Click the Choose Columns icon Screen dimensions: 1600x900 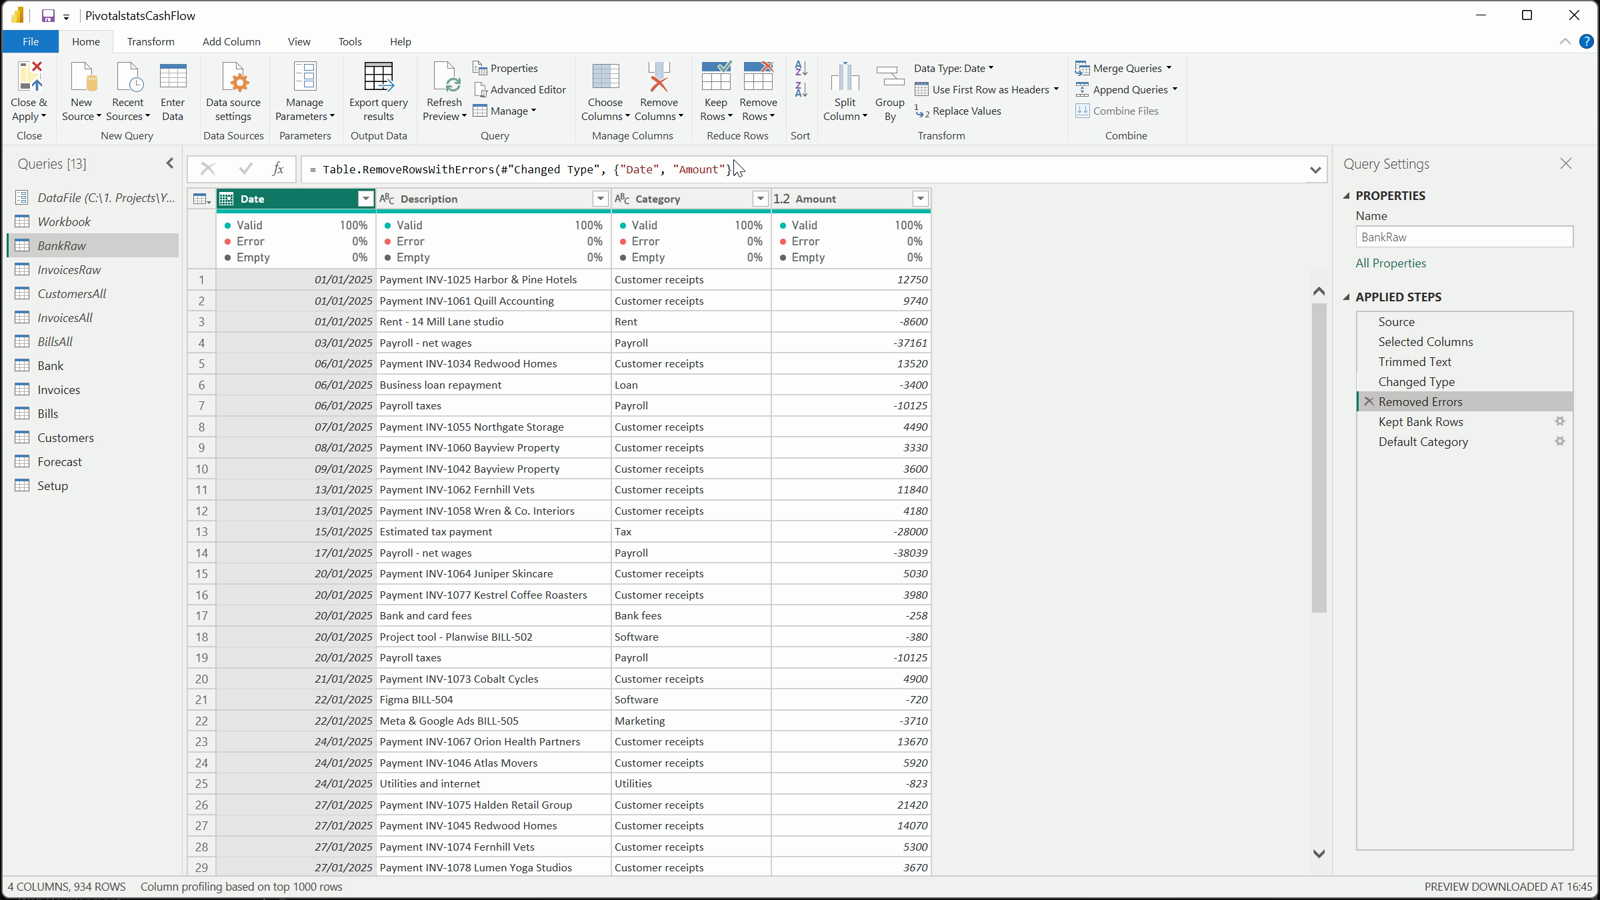pos(605,77)
